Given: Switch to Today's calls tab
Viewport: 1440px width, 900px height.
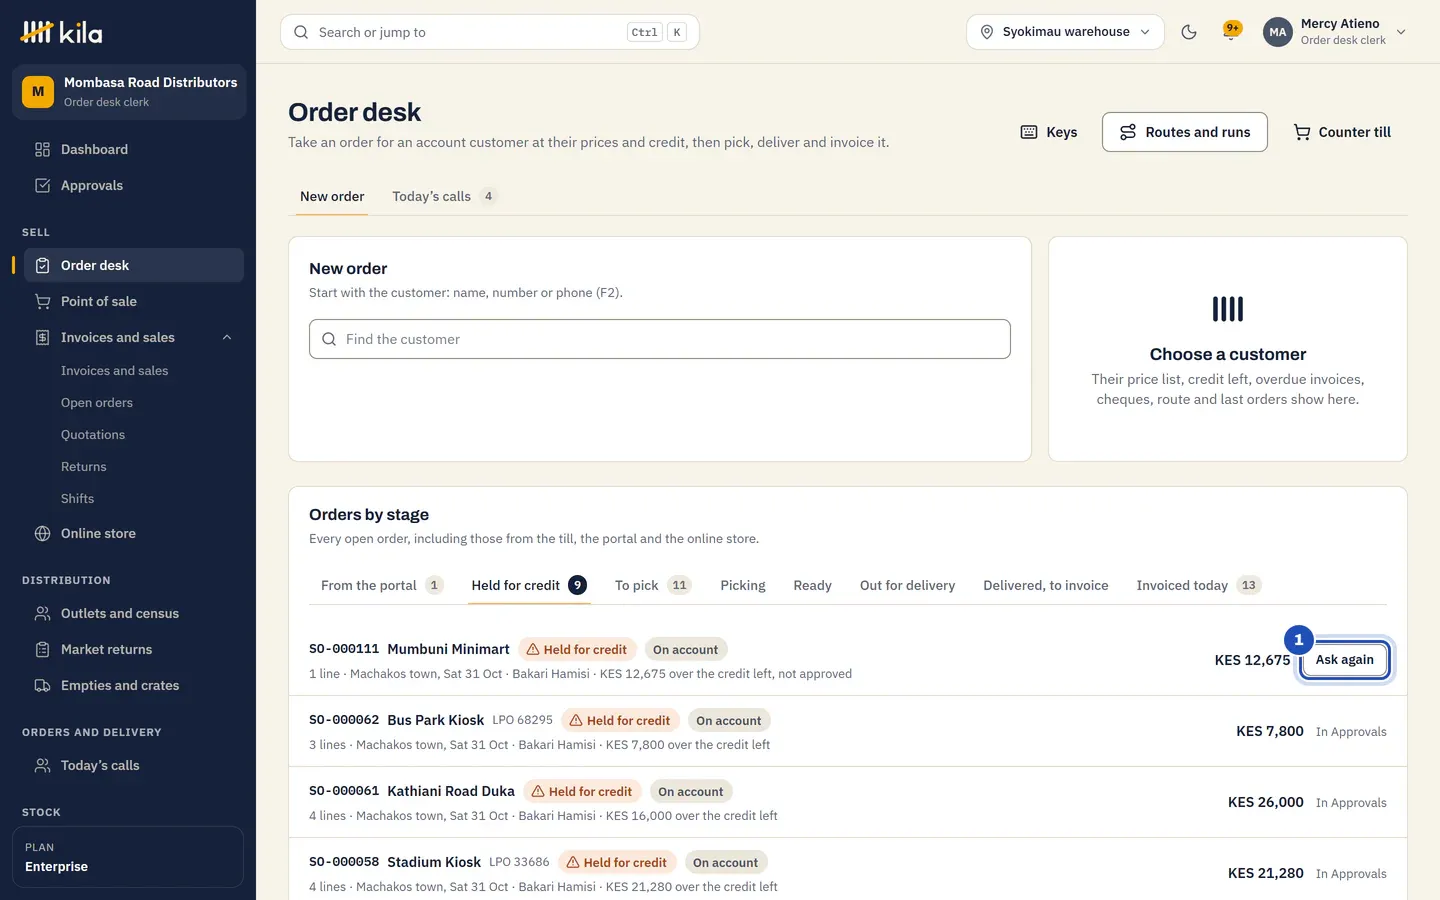Looking at the screenshot, I should 444,196.
